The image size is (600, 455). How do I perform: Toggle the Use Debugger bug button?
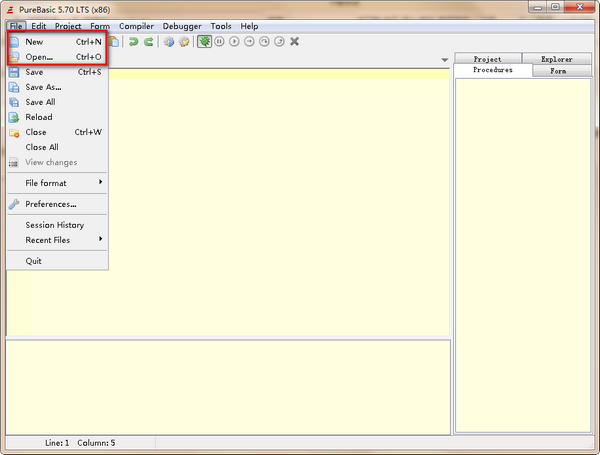click(x=204, y=42)
